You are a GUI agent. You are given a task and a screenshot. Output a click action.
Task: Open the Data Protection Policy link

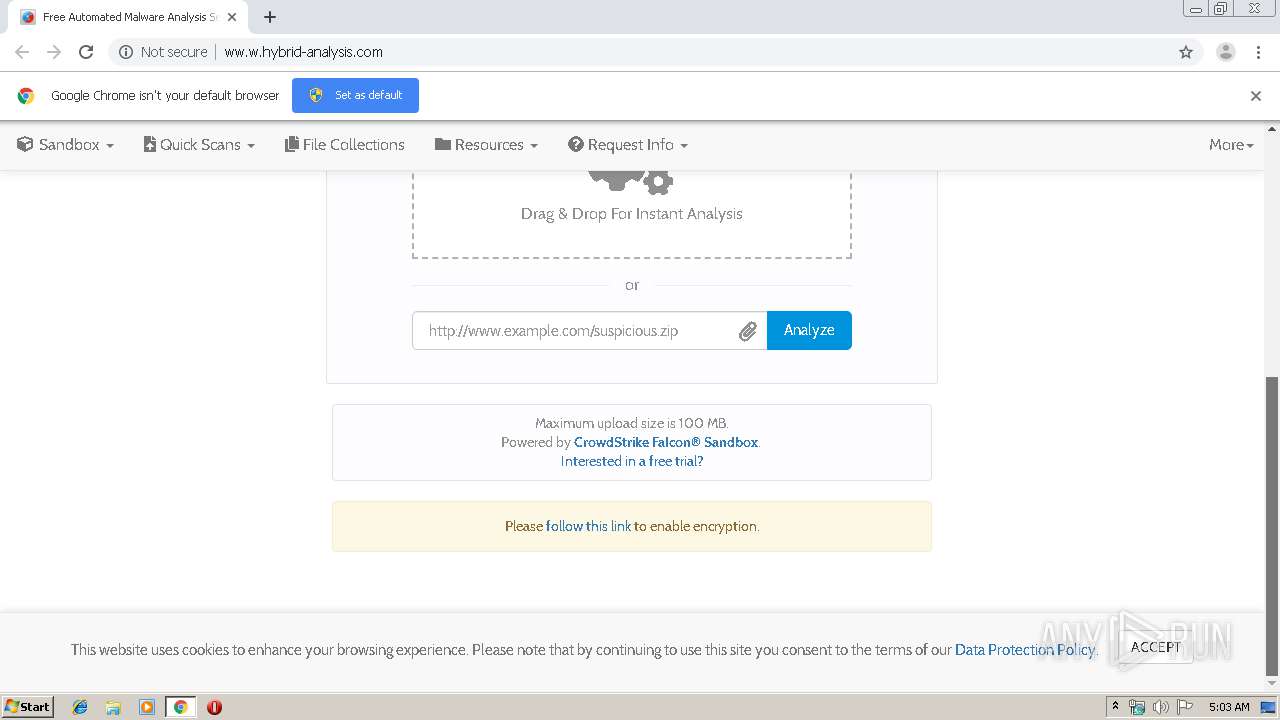[1025, 650]
